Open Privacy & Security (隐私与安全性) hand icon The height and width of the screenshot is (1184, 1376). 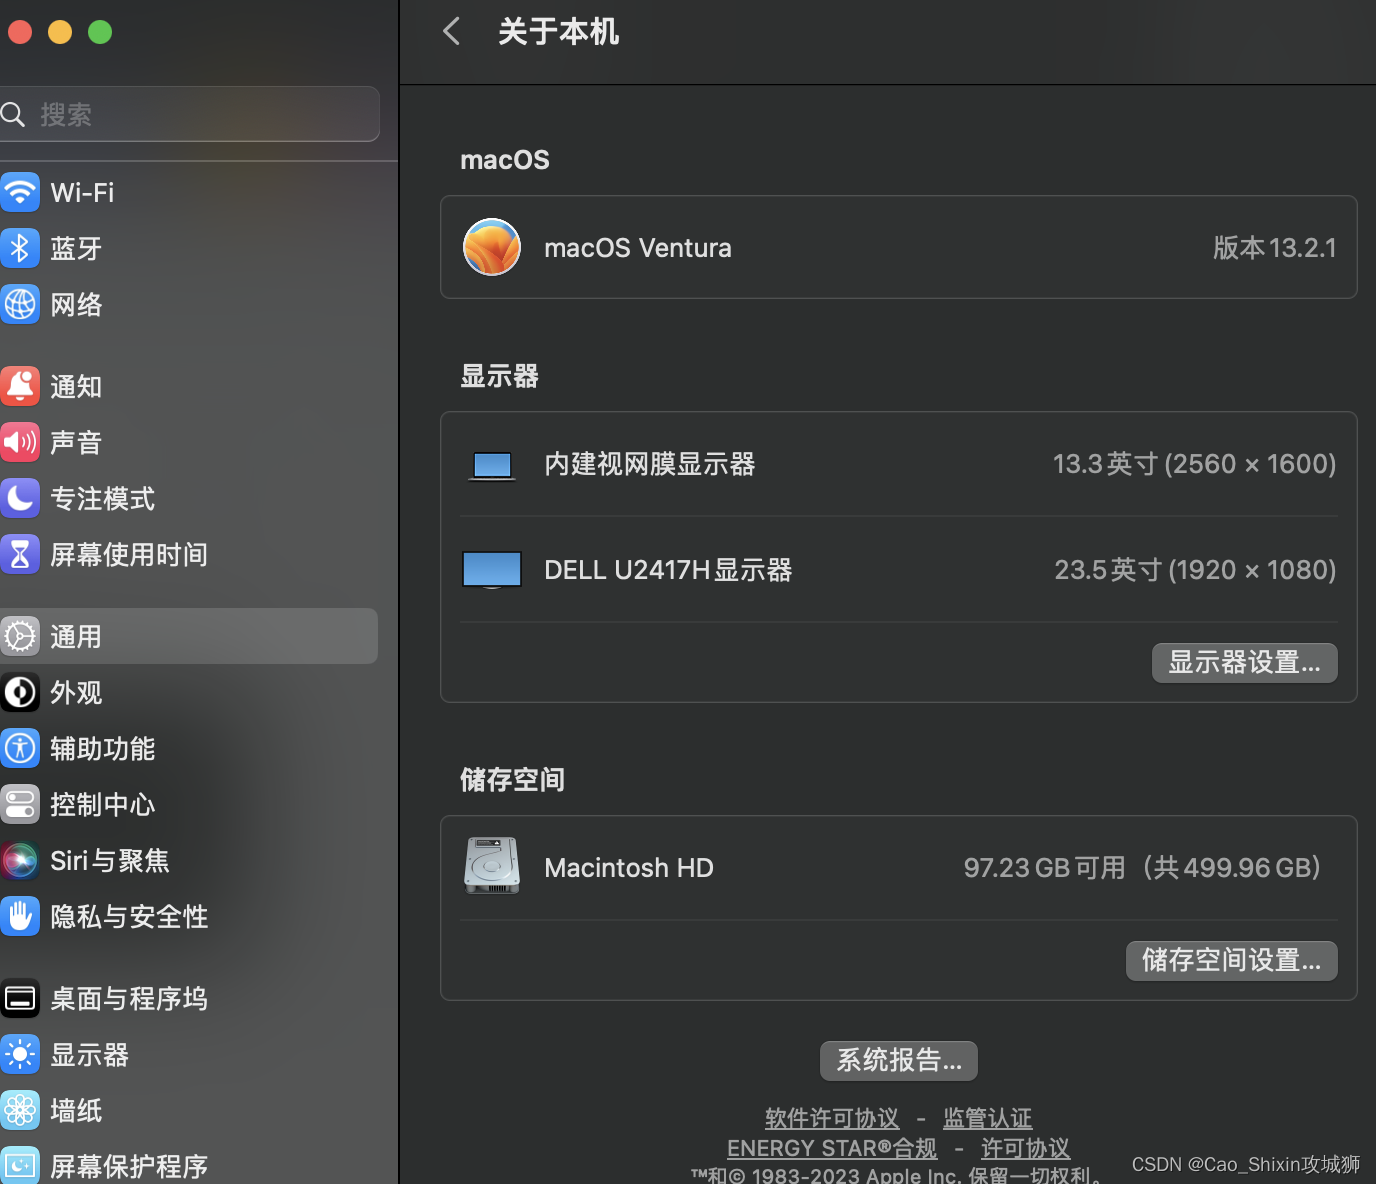[20, 916]
